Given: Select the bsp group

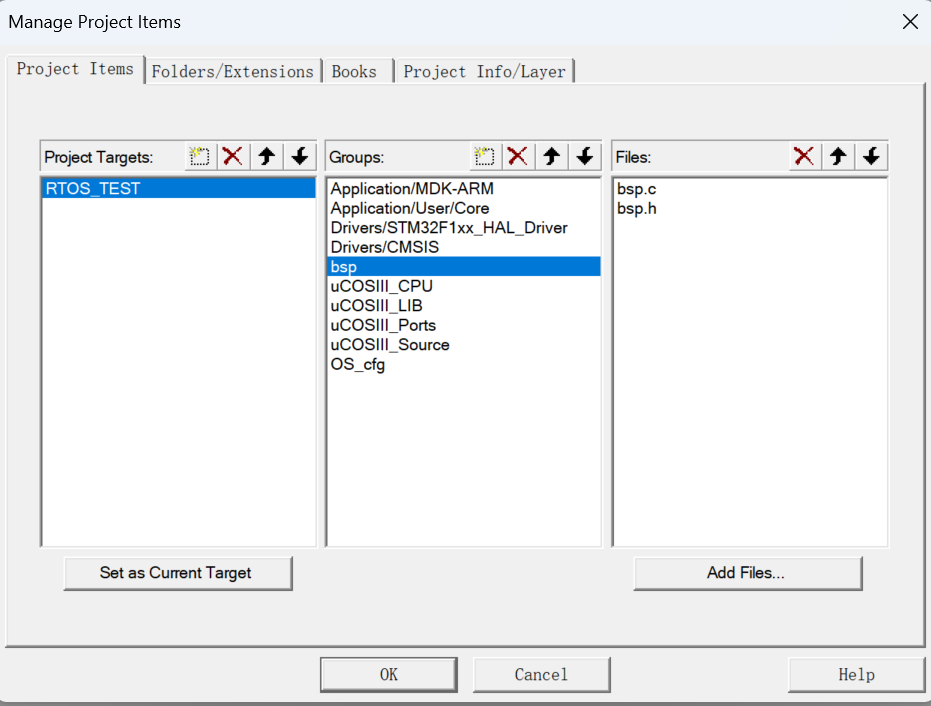Looking at the screenshot, I should pos(464,267).
